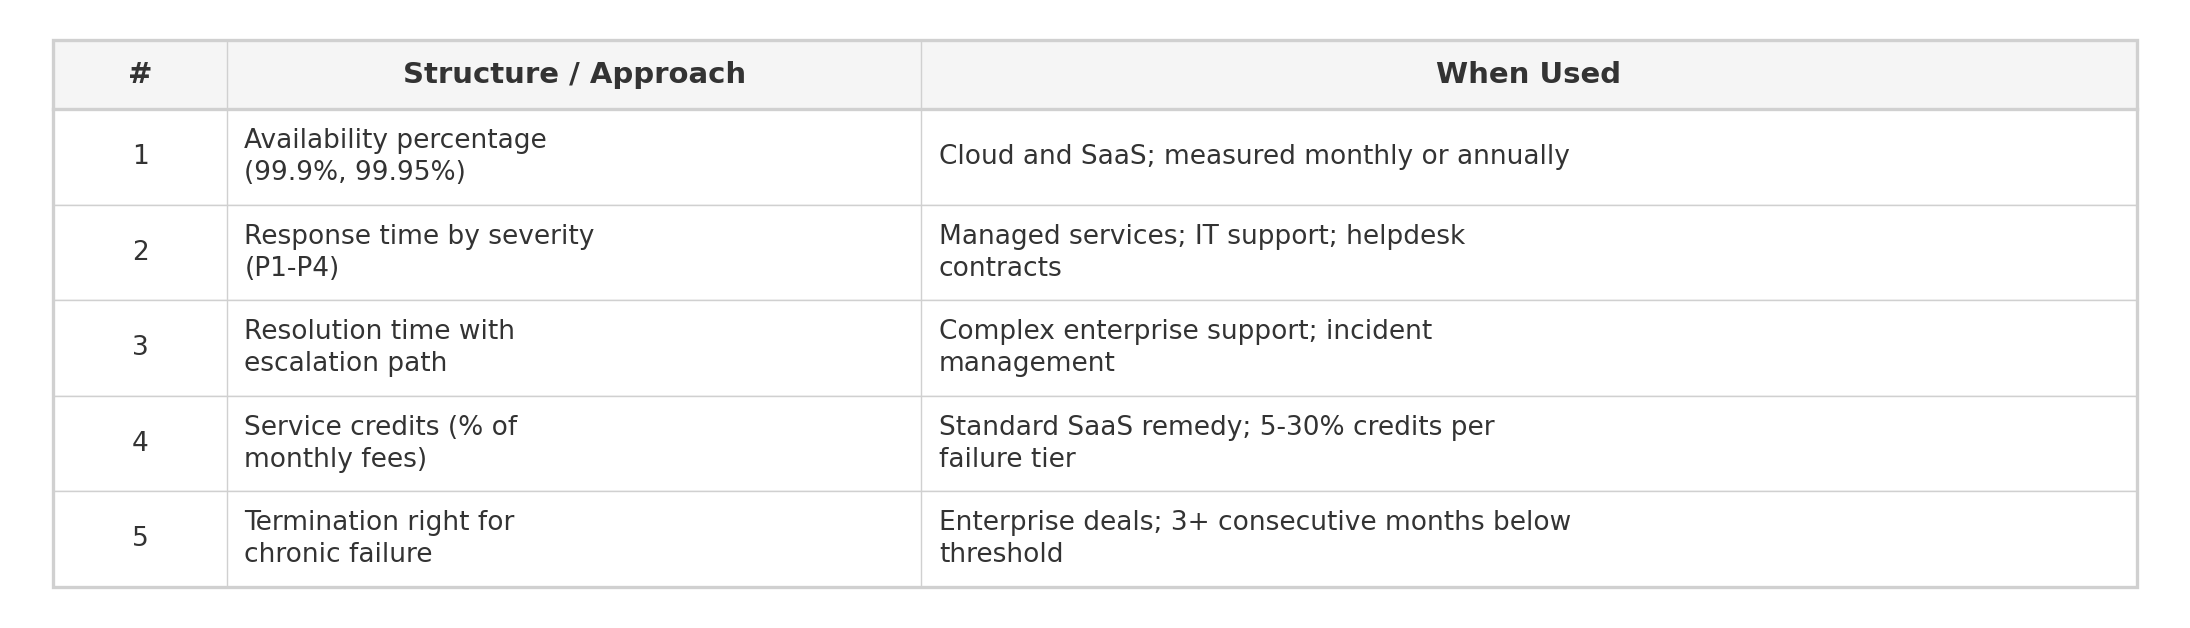Screen dimensions: 2190x628
Task: Select row number 2 cell
Action: coord(140,252)
